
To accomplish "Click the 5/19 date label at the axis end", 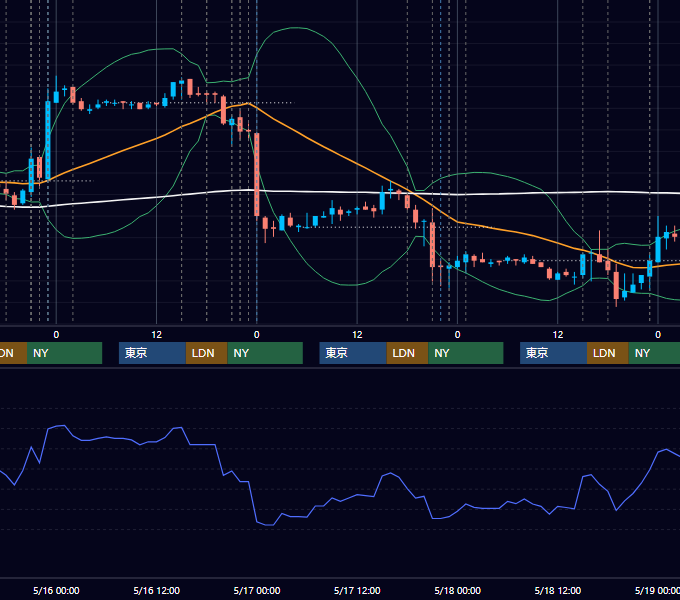I will coord(657,590).
